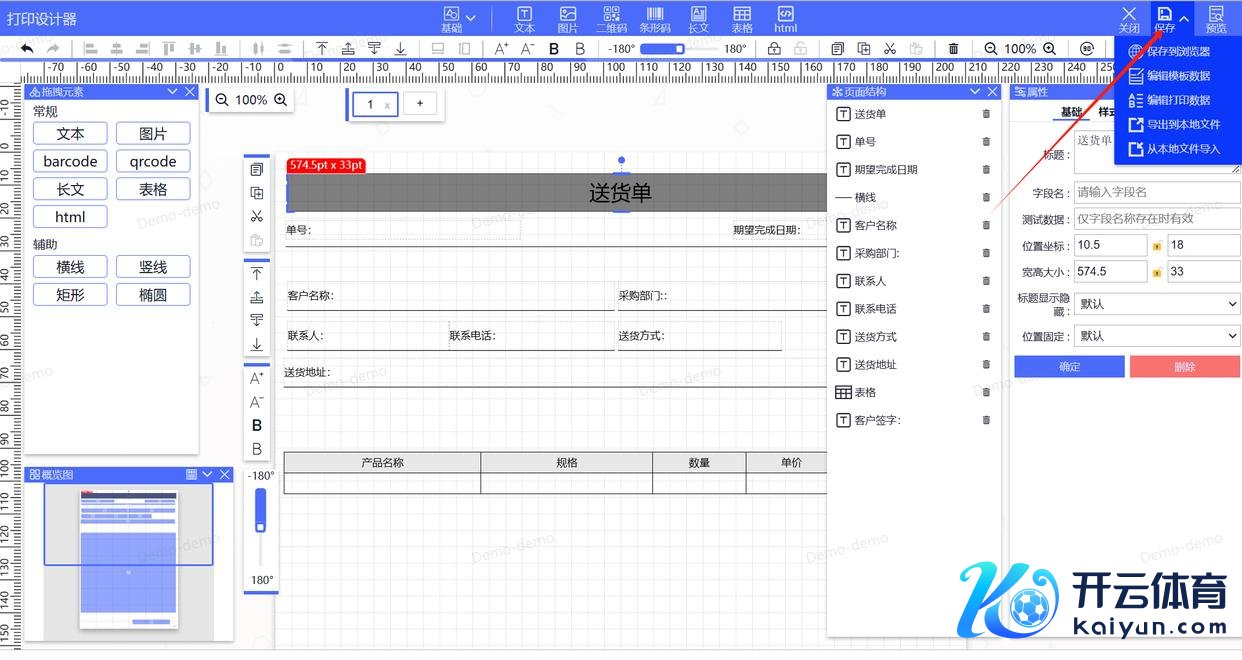
Task: Toggle the width-height ratio lock icon
Action: [1157, 272]
